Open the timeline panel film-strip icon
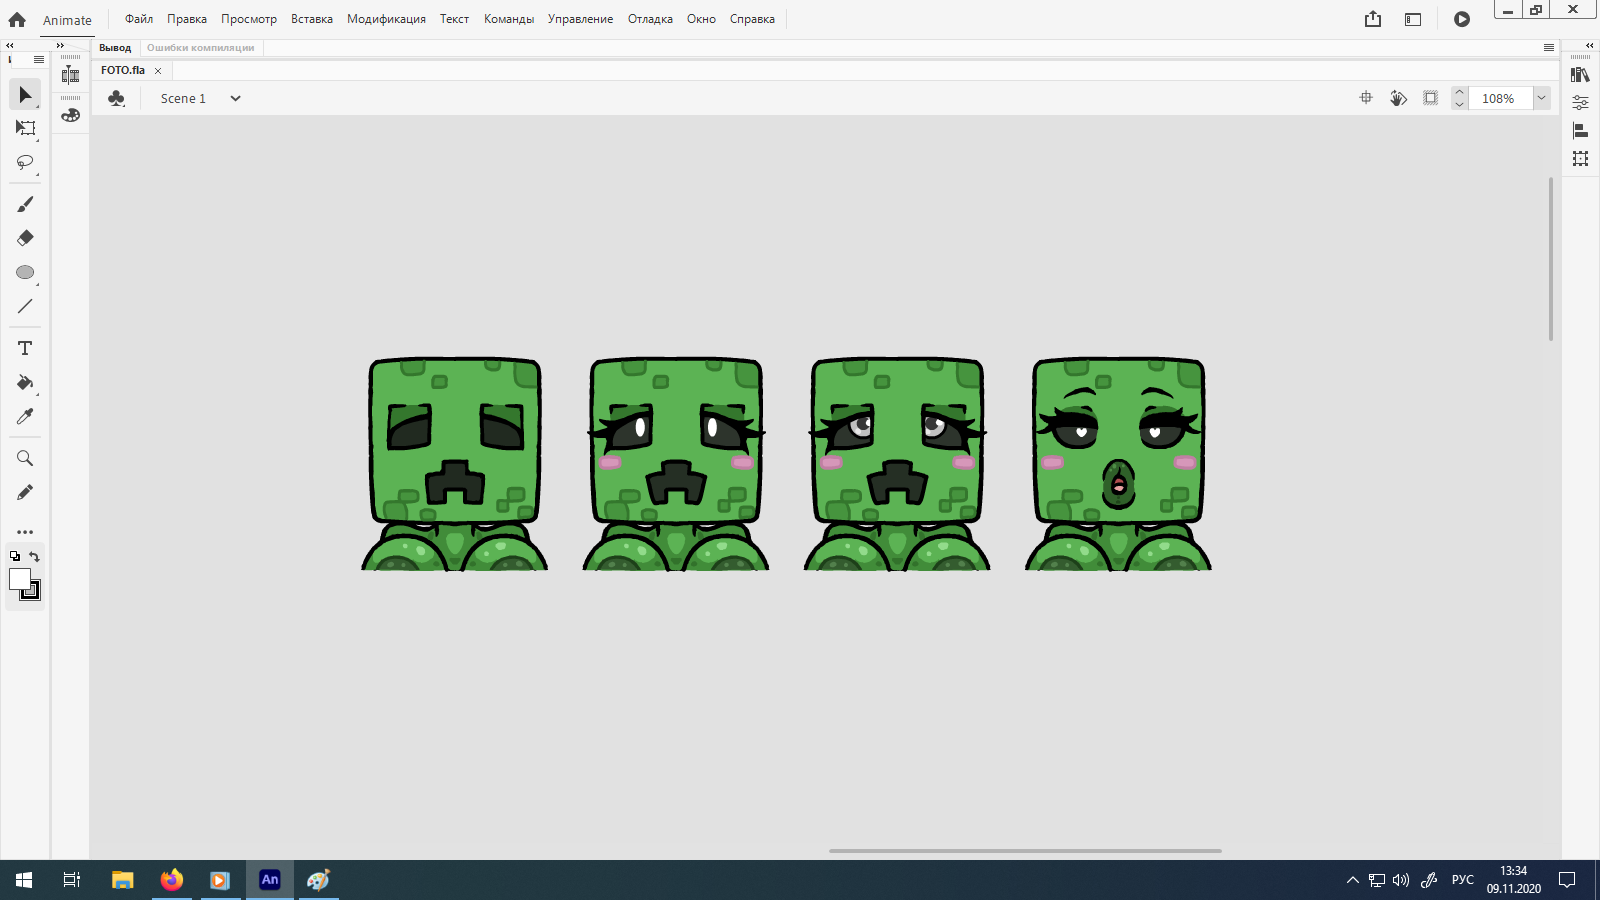Viewport: 1600px width, 900px height. click(70, 74)
